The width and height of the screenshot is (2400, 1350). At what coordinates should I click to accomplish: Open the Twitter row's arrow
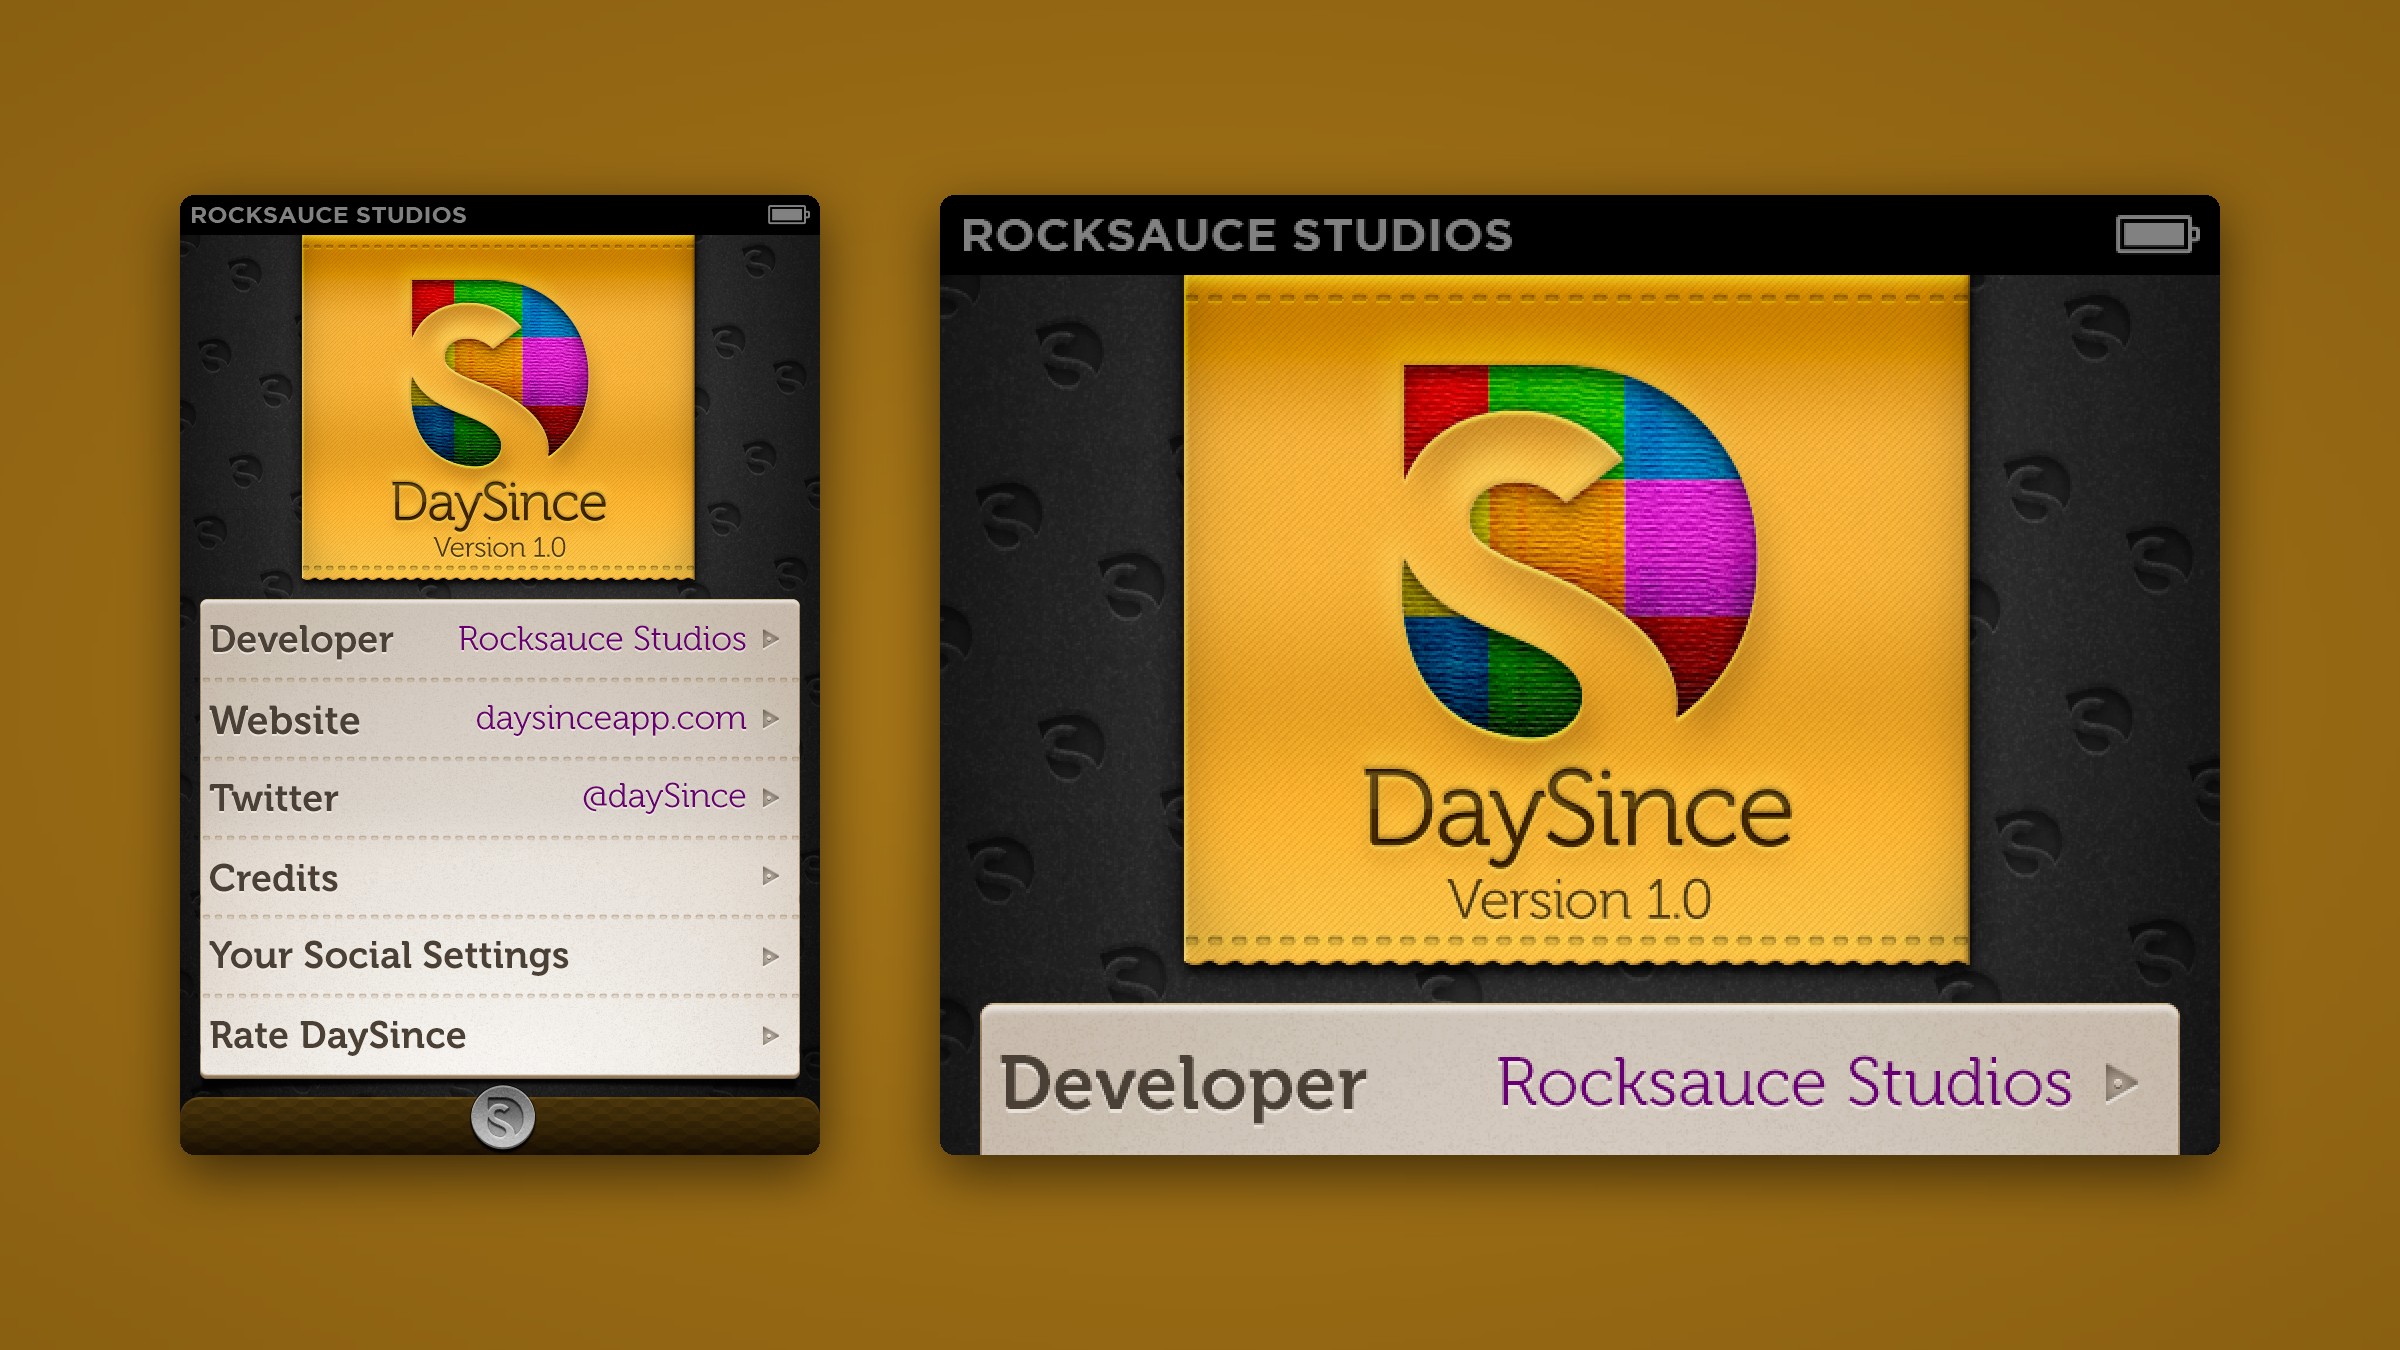coord(770,797)
